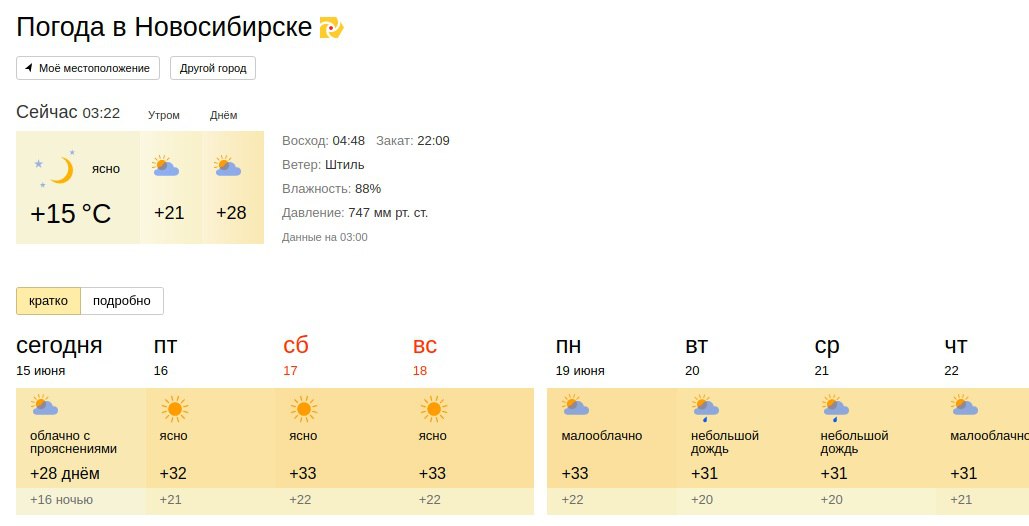This screenshot has width=1029, height=526.
Task: Click the rain cloud icon for Wednesday 21
Action: 835,408
